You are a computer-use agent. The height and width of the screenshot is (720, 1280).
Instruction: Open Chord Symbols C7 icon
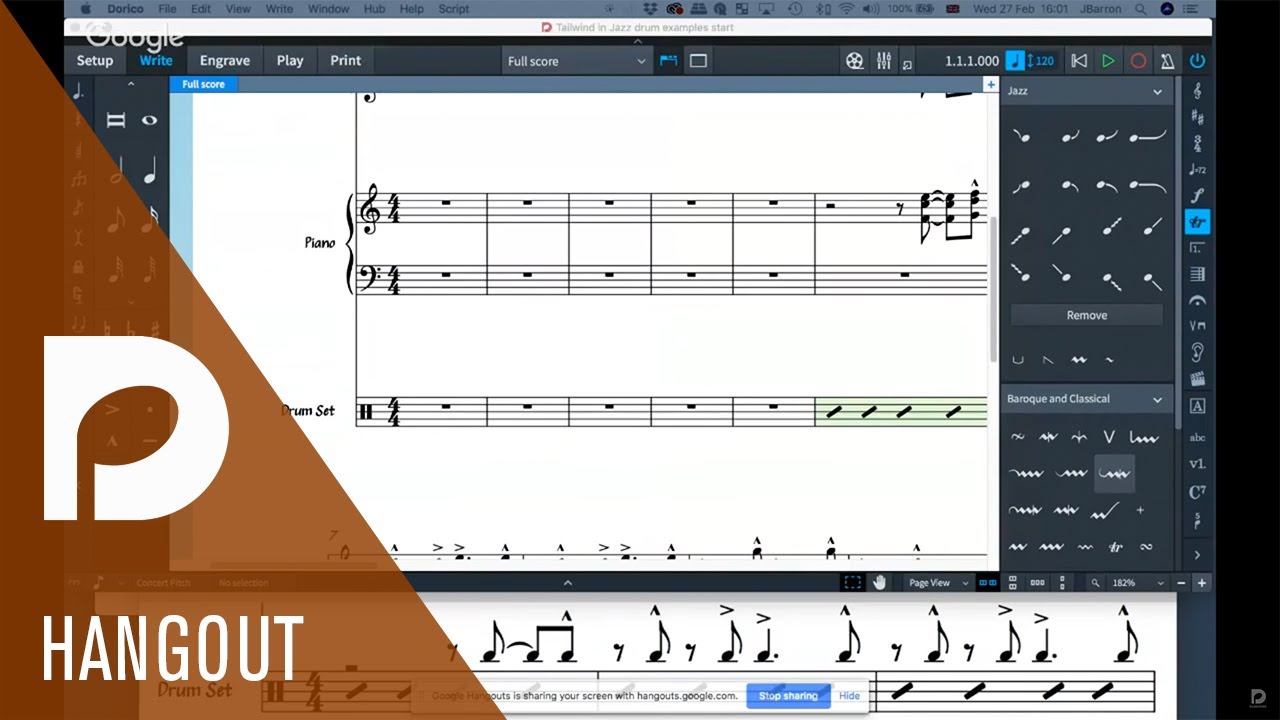click(x=1197, y=492)
